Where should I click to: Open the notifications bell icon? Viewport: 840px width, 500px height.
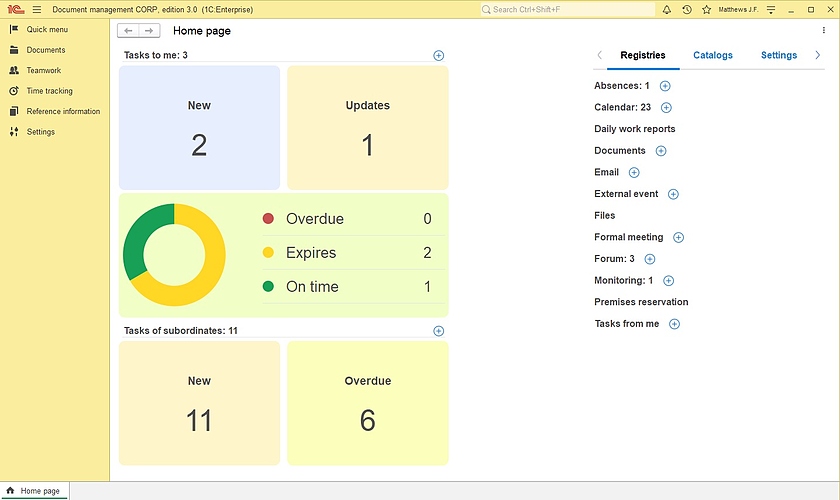pyautogui.click(x=667, y=9)
